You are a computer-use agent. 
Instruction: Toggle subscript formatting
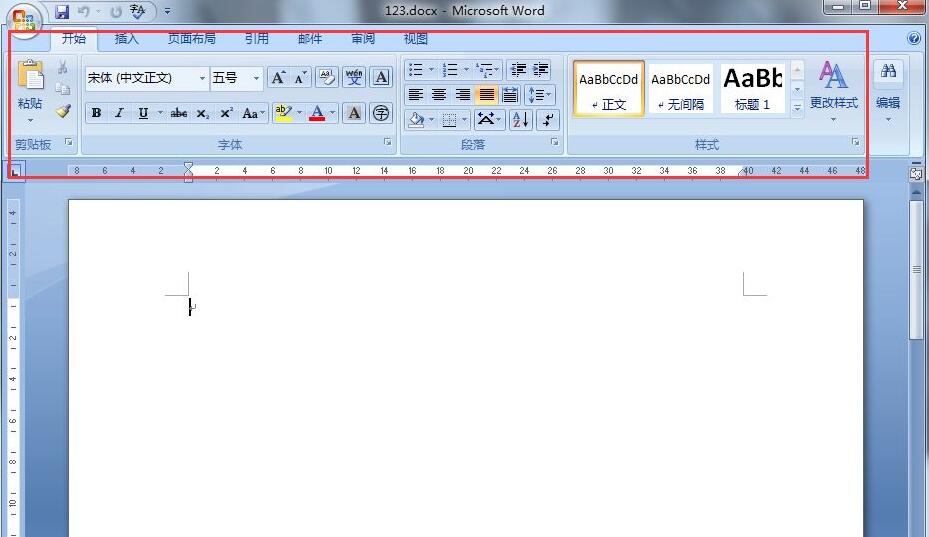click(x=203, y=113)
